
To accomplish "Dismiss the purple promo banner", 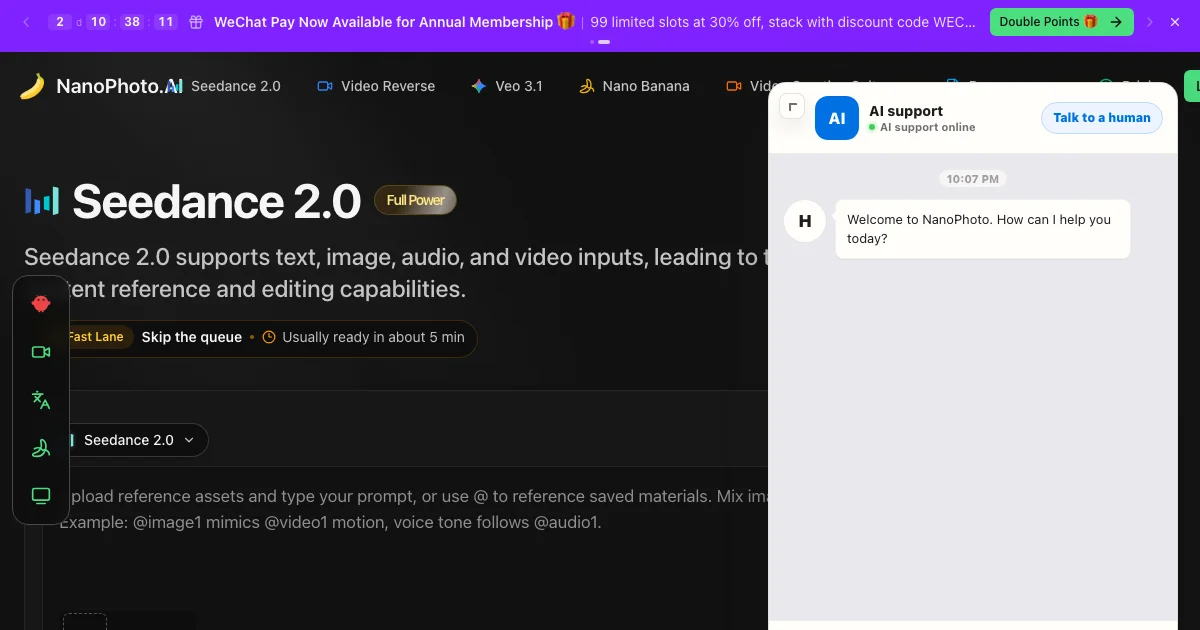I will [1175, 22].
